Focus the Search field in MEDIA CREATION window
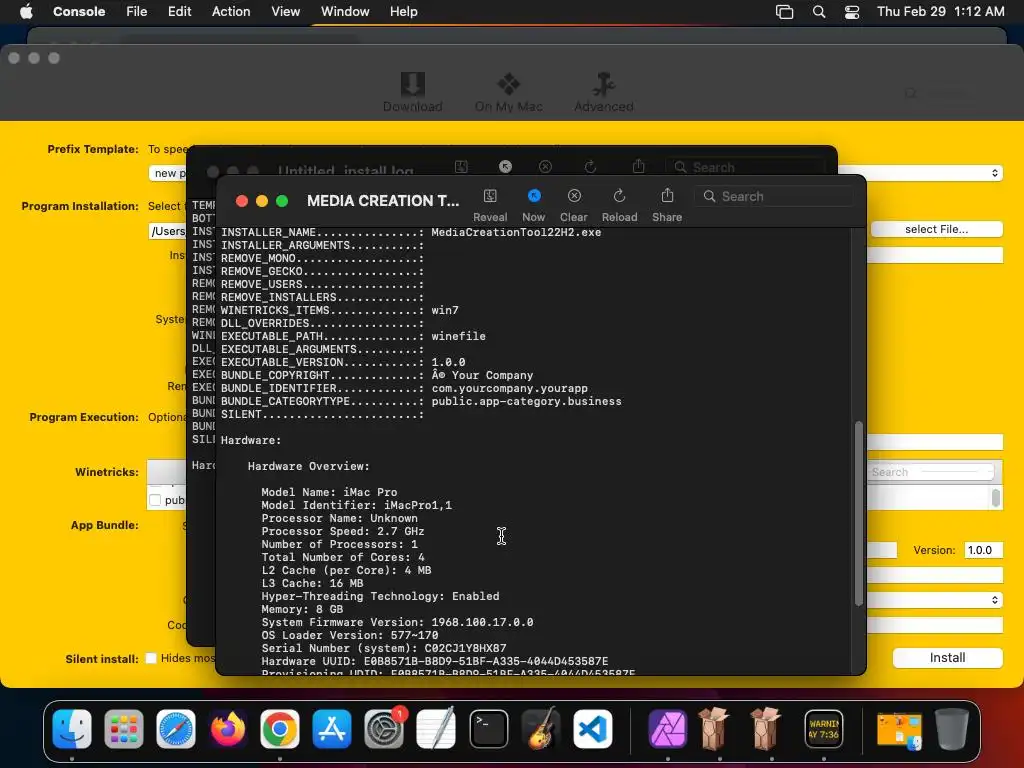Image resolution: width=1024 pixels, height=768 pixels. pos(775,196)
